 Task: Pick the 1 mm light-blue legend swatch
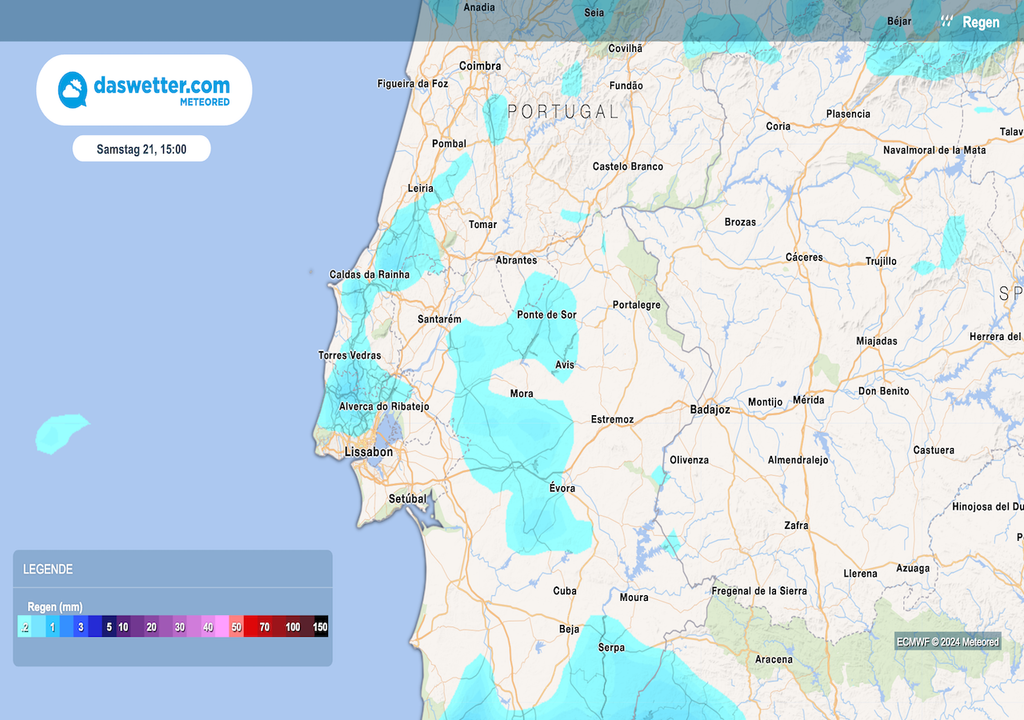[x=52, y=627]
